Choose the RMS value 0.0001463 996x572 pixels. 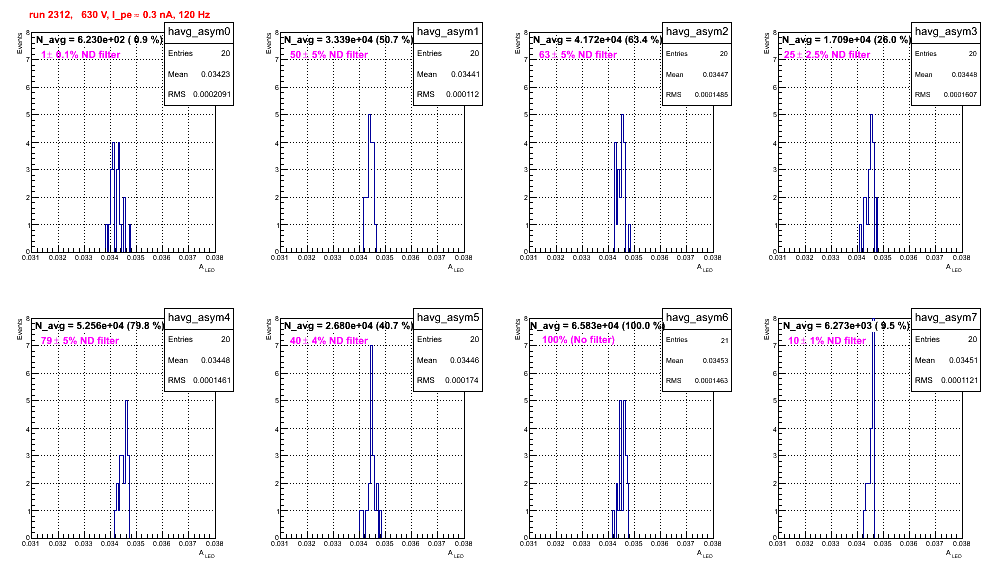tap(711, 381)
